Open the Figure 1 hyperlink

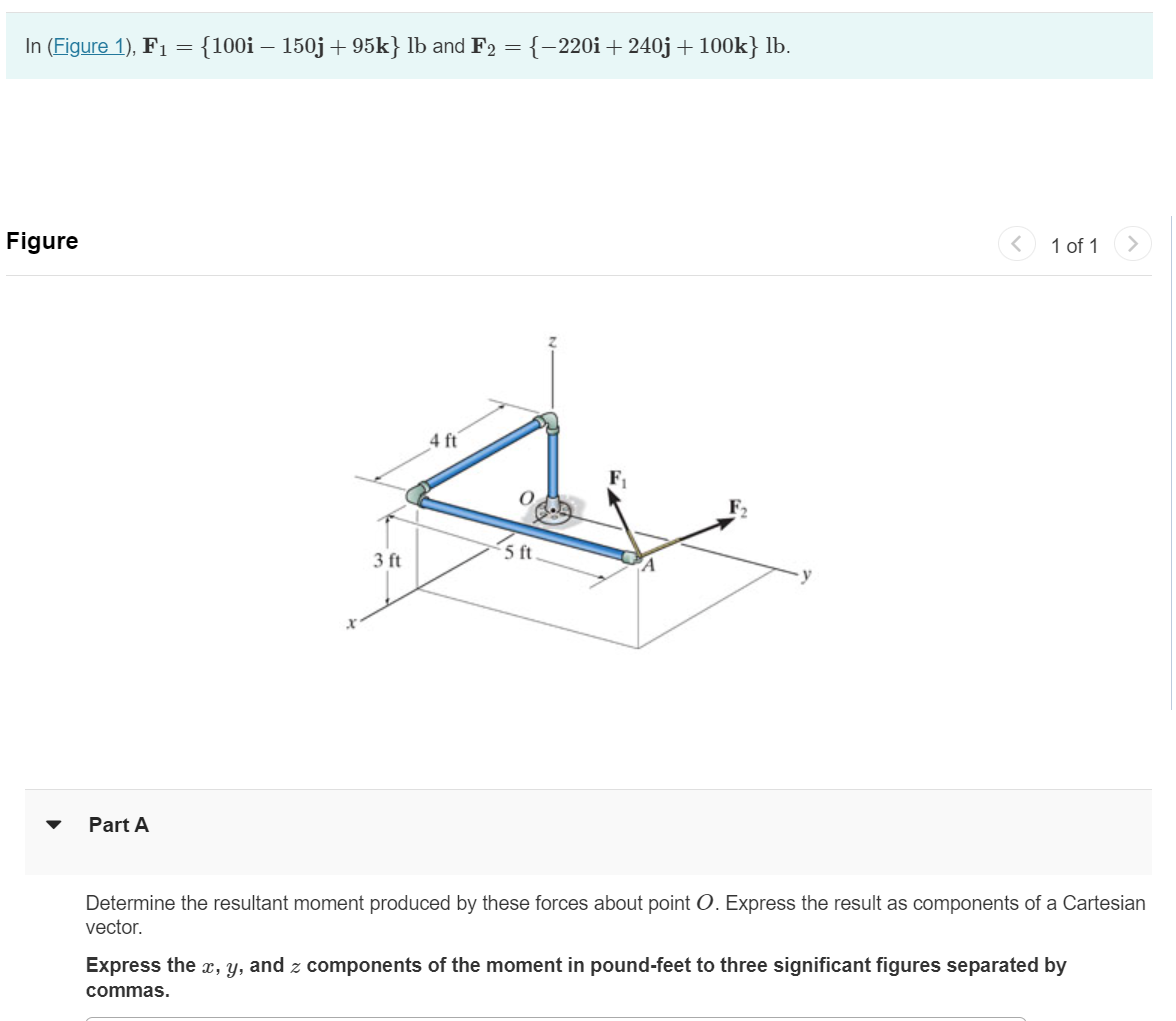pyautogui.click(x=90, y=46)
